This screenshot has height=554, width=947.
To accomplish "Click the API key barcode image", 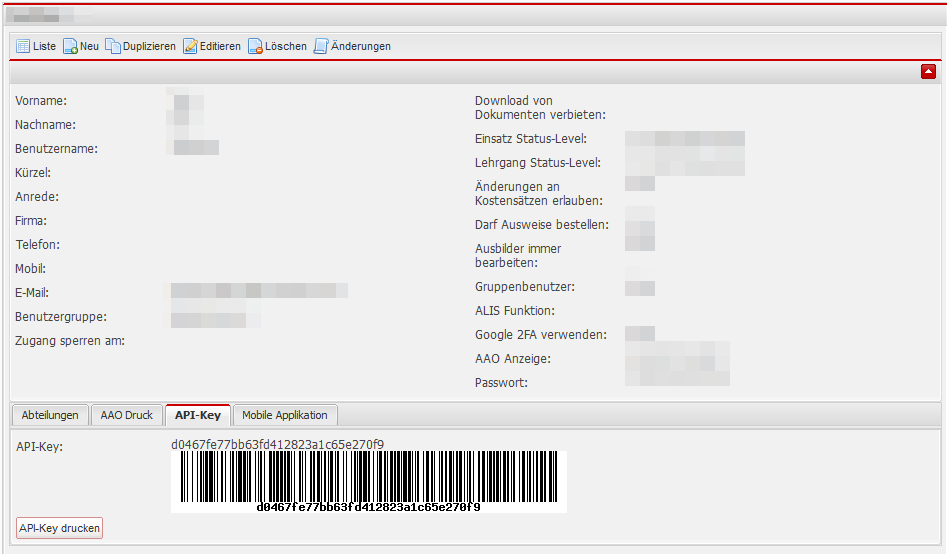I will coord(368,478).
